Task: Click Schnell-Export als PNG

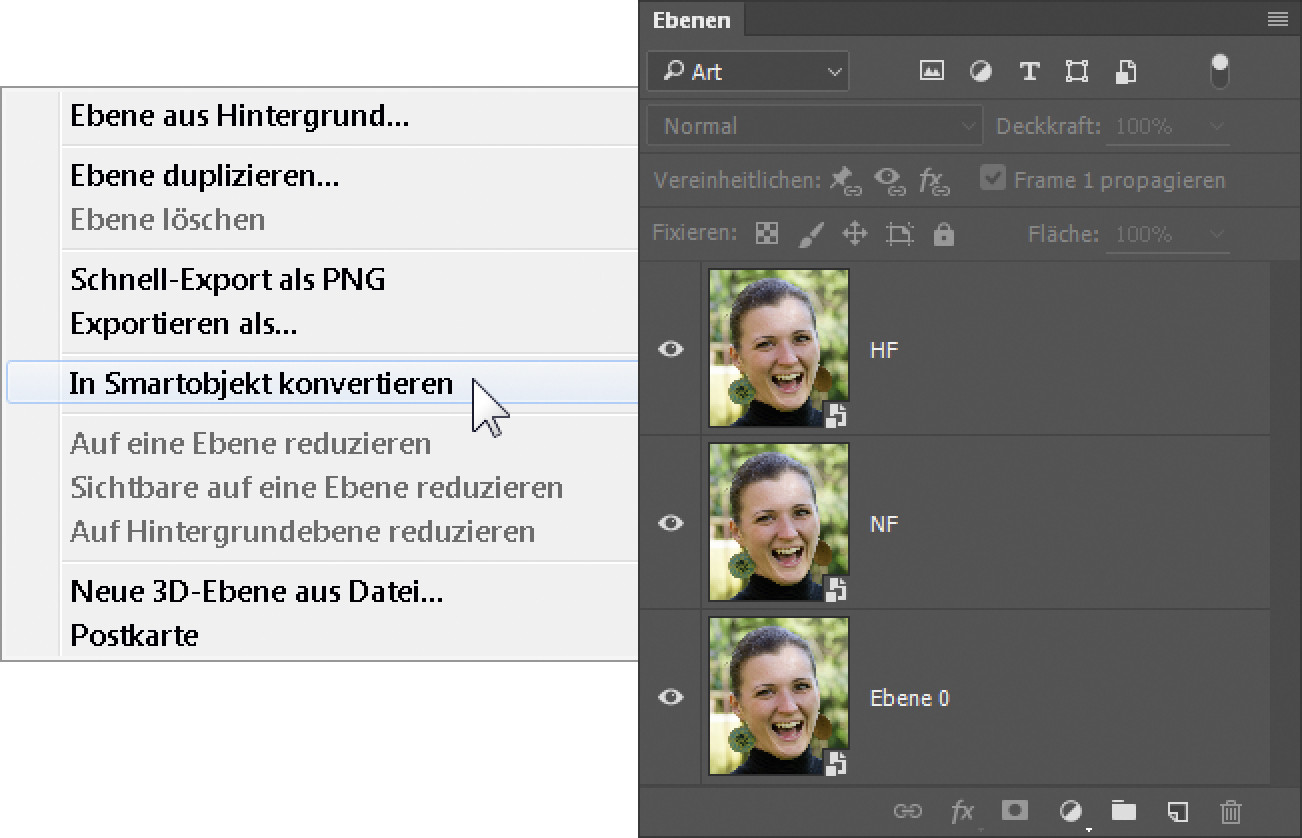Action: click(x=227, y=280)
